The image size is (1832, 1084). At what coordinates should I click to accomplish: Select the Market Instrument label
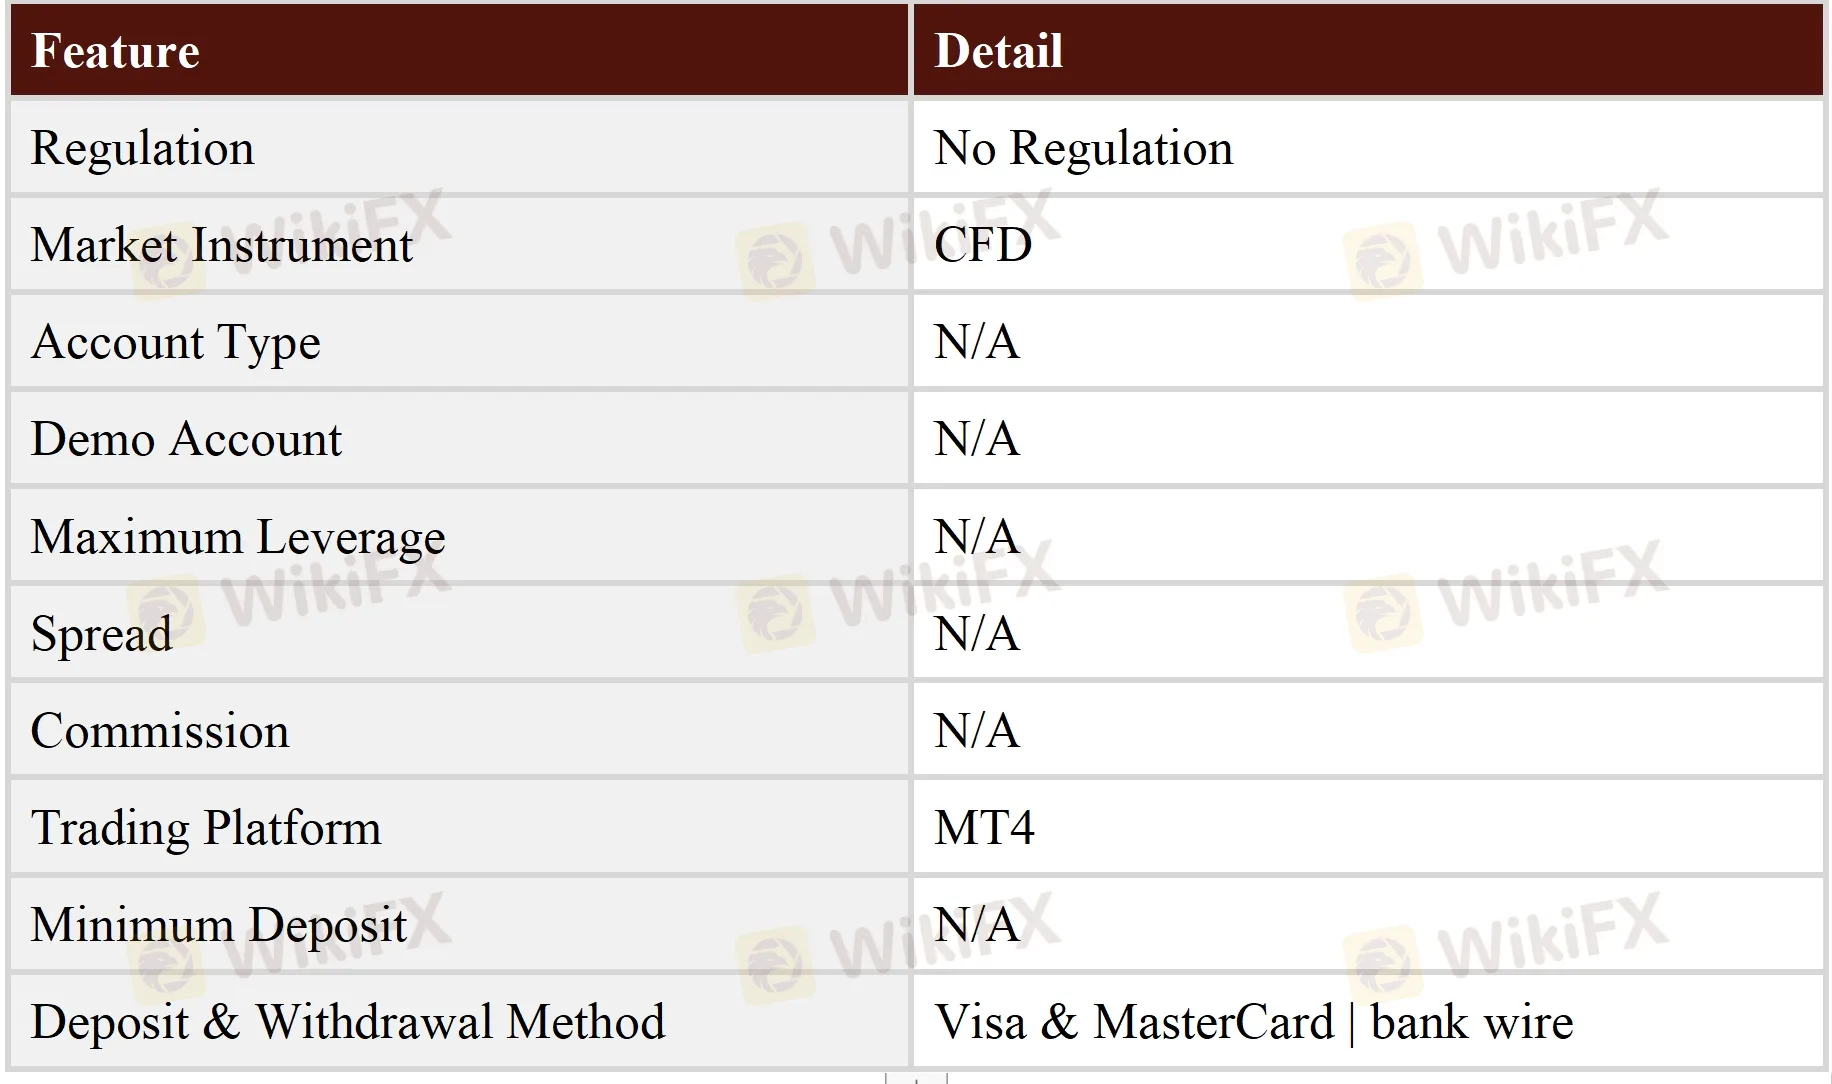point(221,246)
